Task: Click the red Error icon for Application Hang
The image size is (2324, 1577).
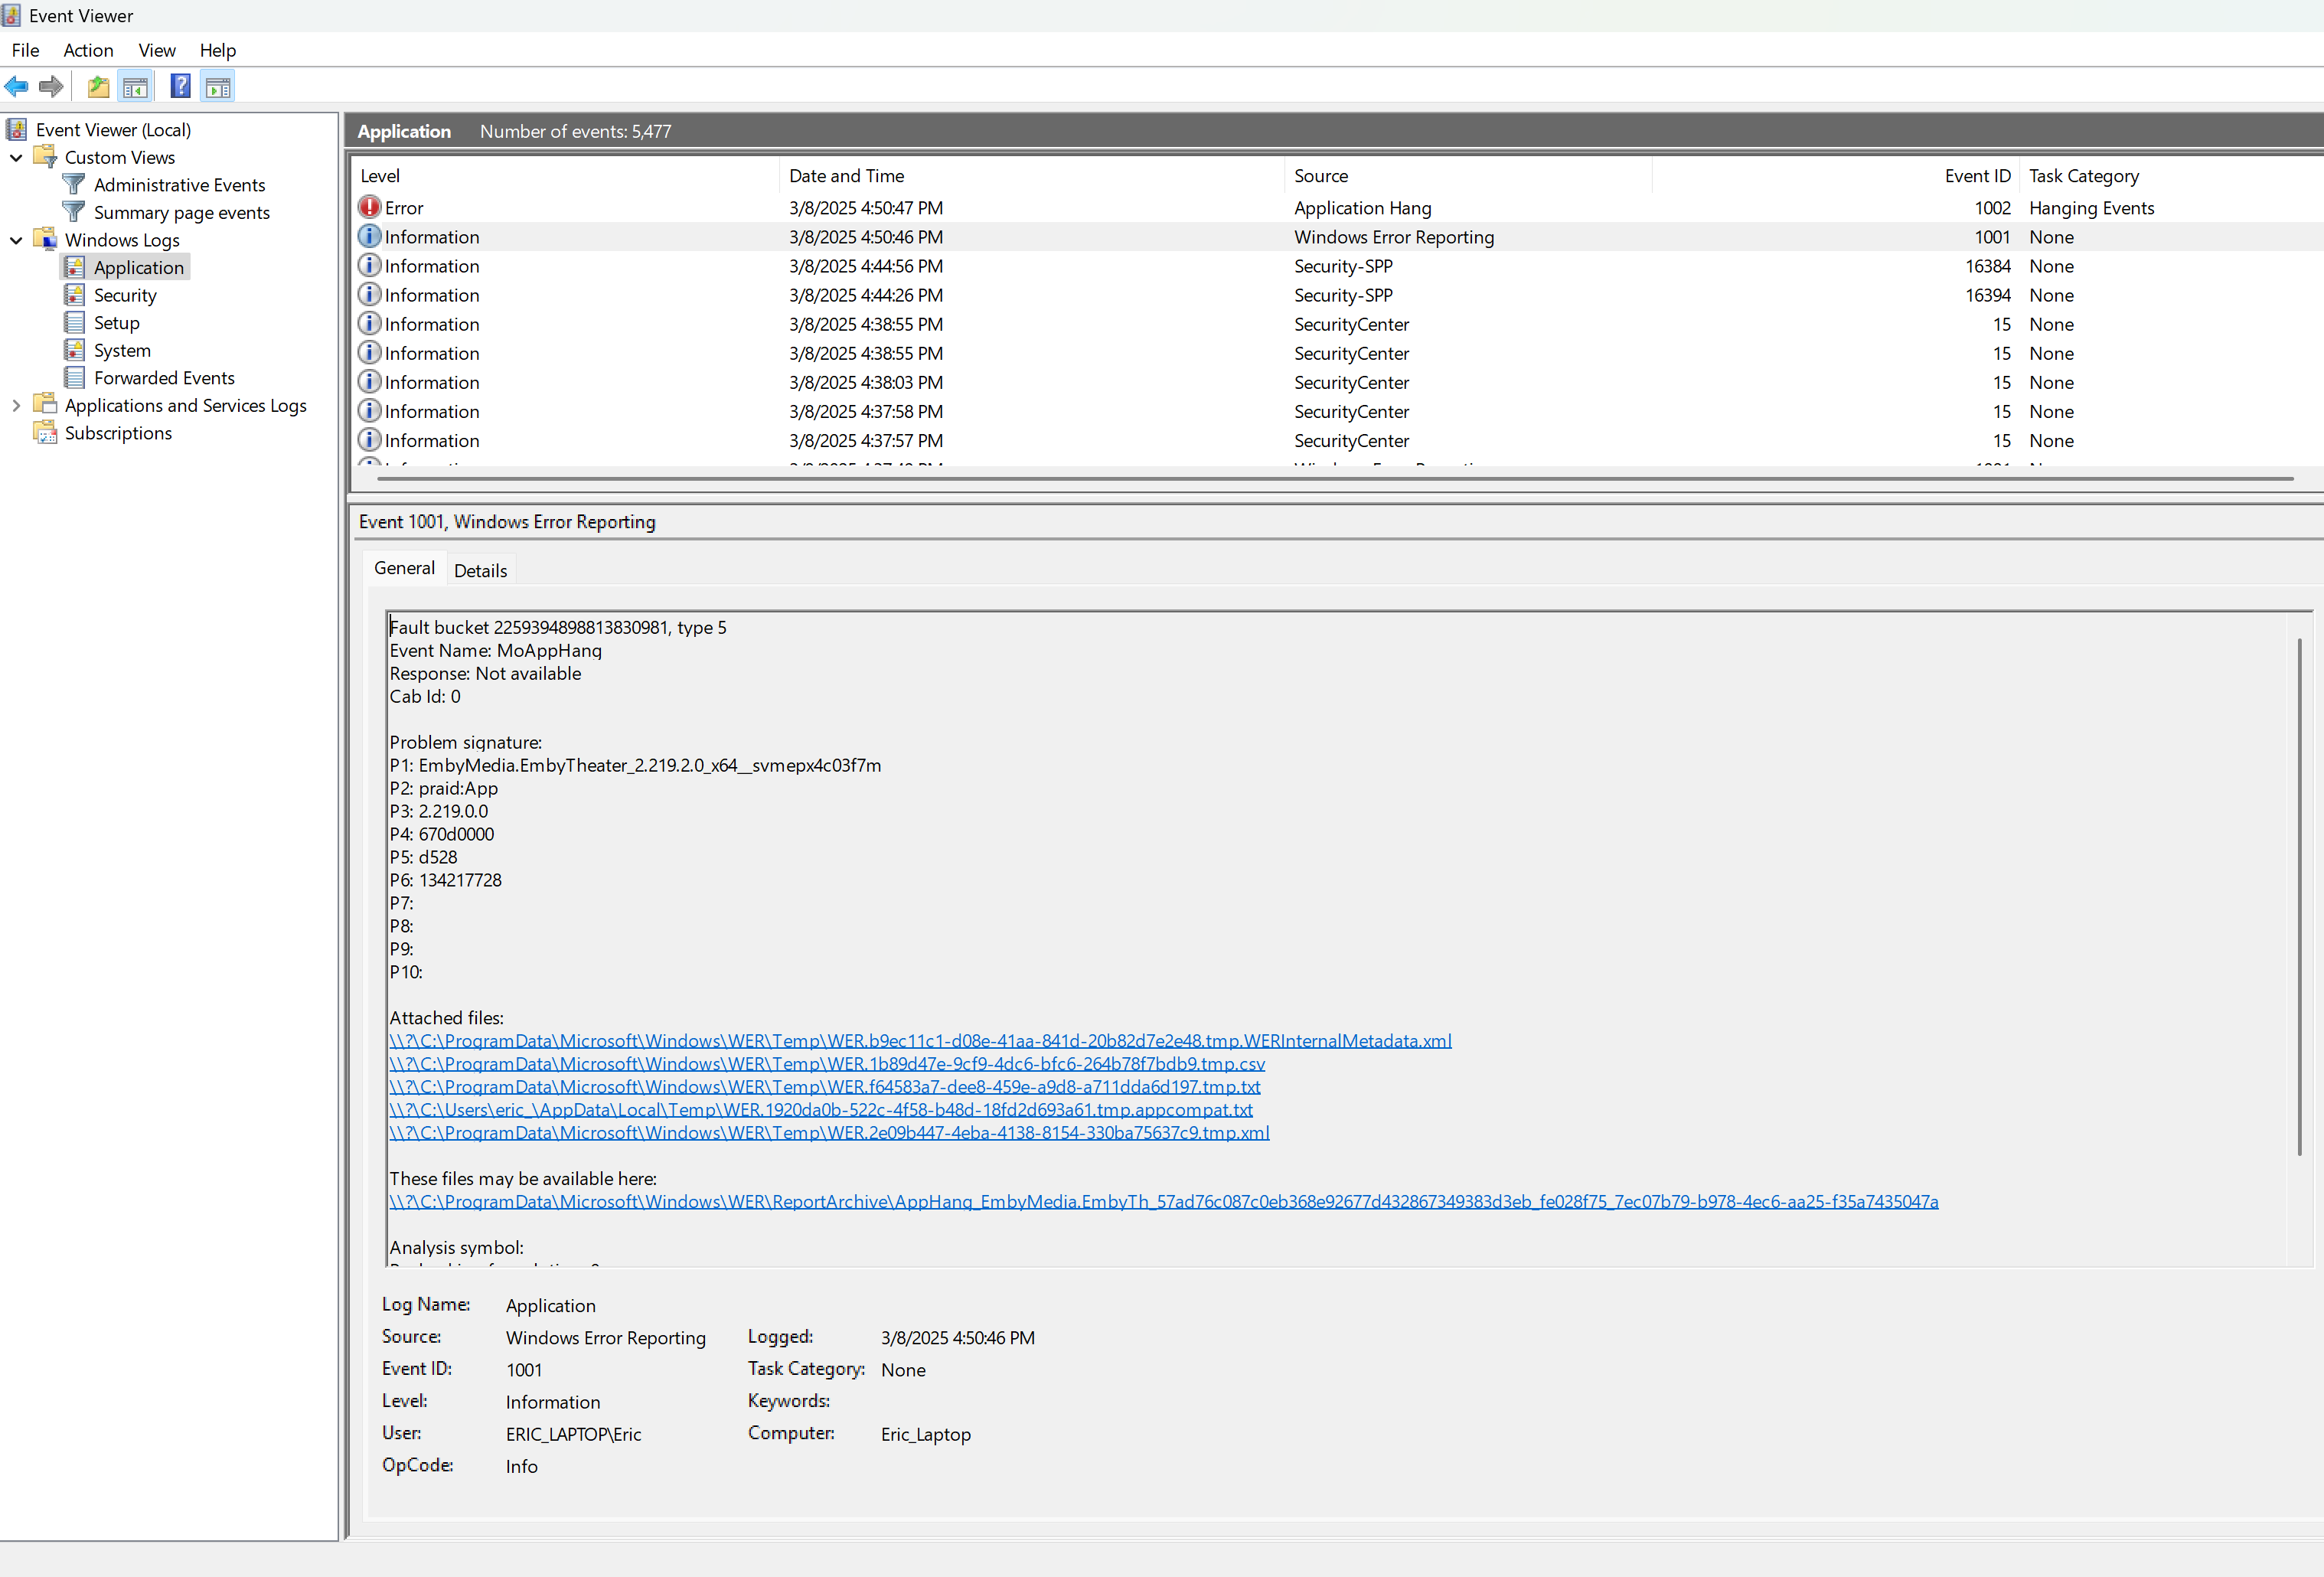Action: click(369, 207)
